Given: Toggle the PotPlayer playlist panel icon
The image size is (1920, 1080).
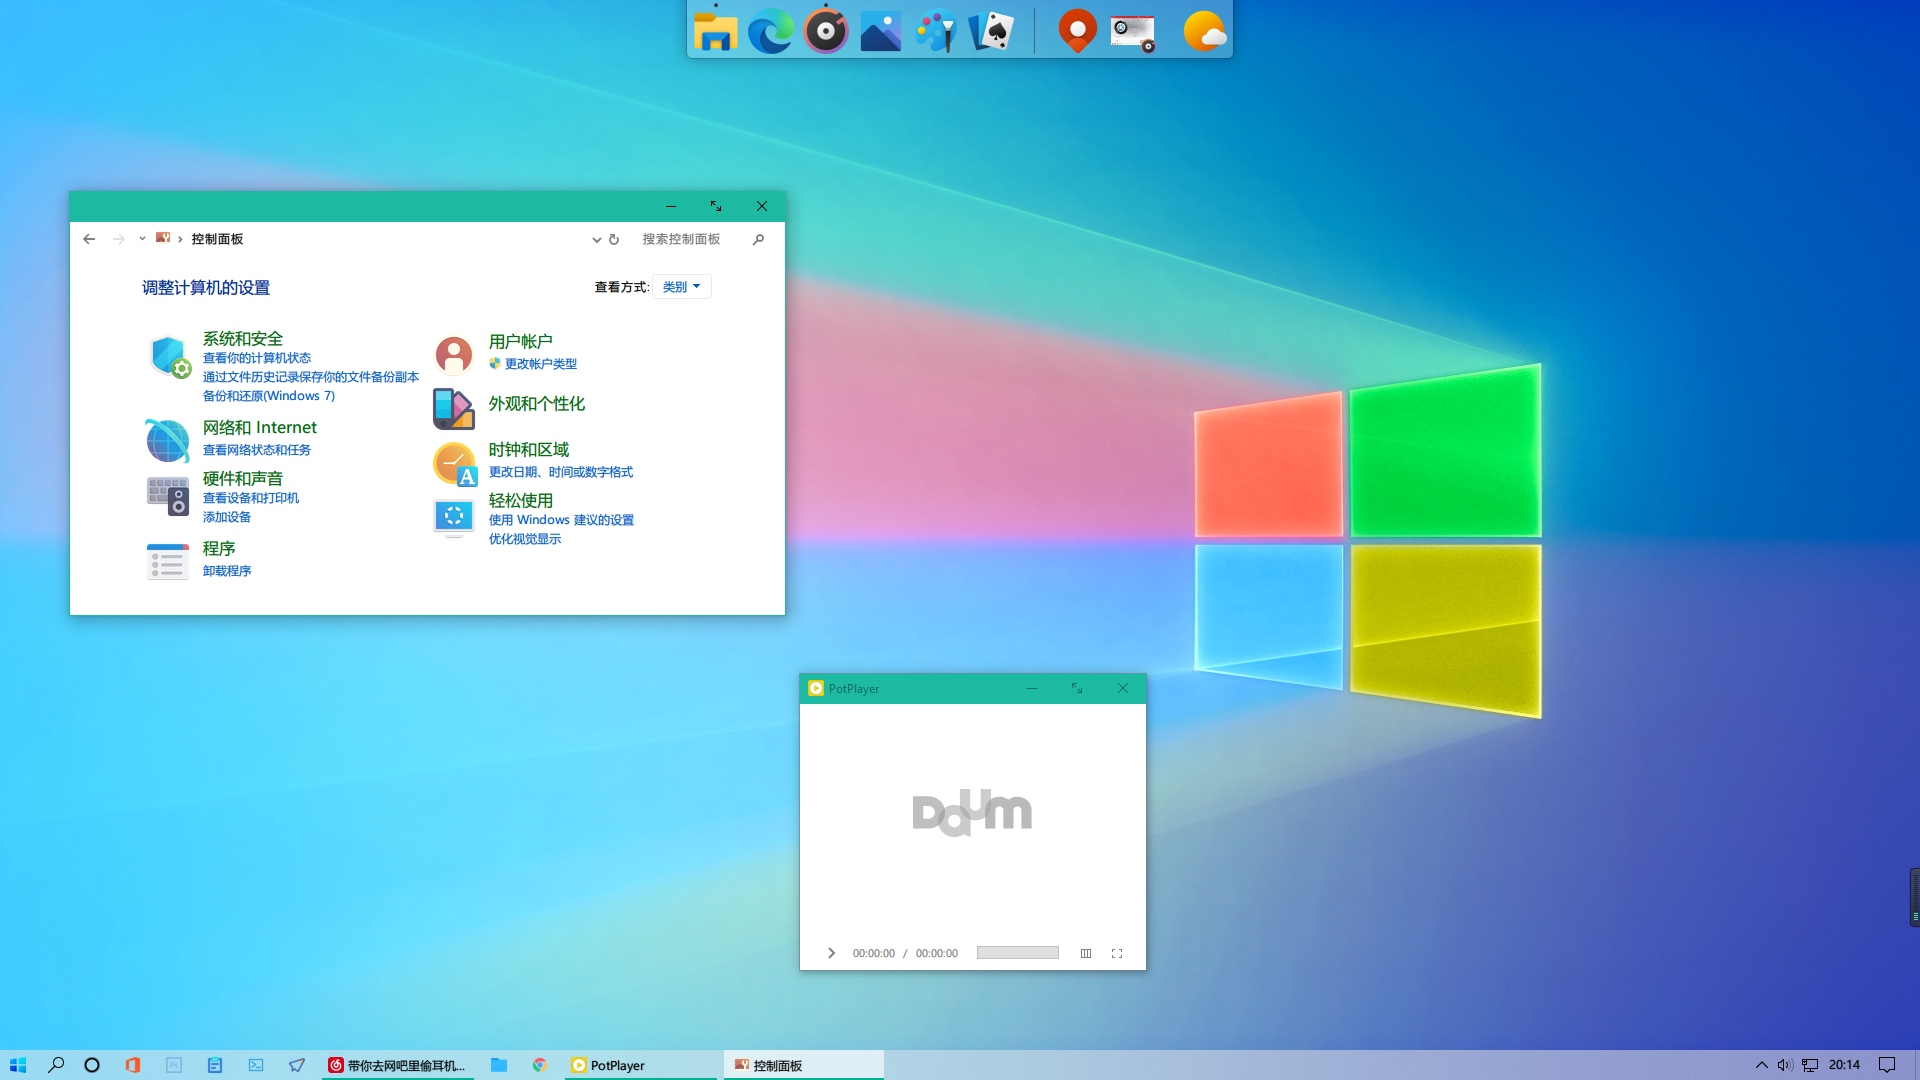Looking at the screenshot, I should [x=1086, y=953].
